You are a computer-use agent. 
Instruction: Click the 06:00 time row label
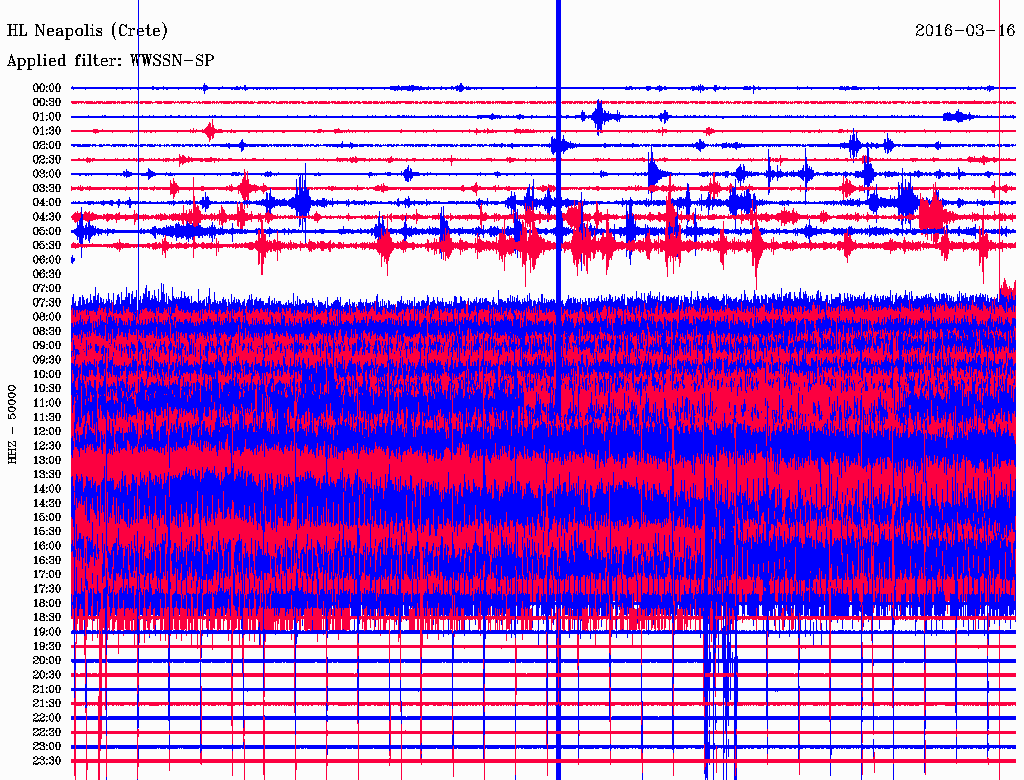point(47,260)
